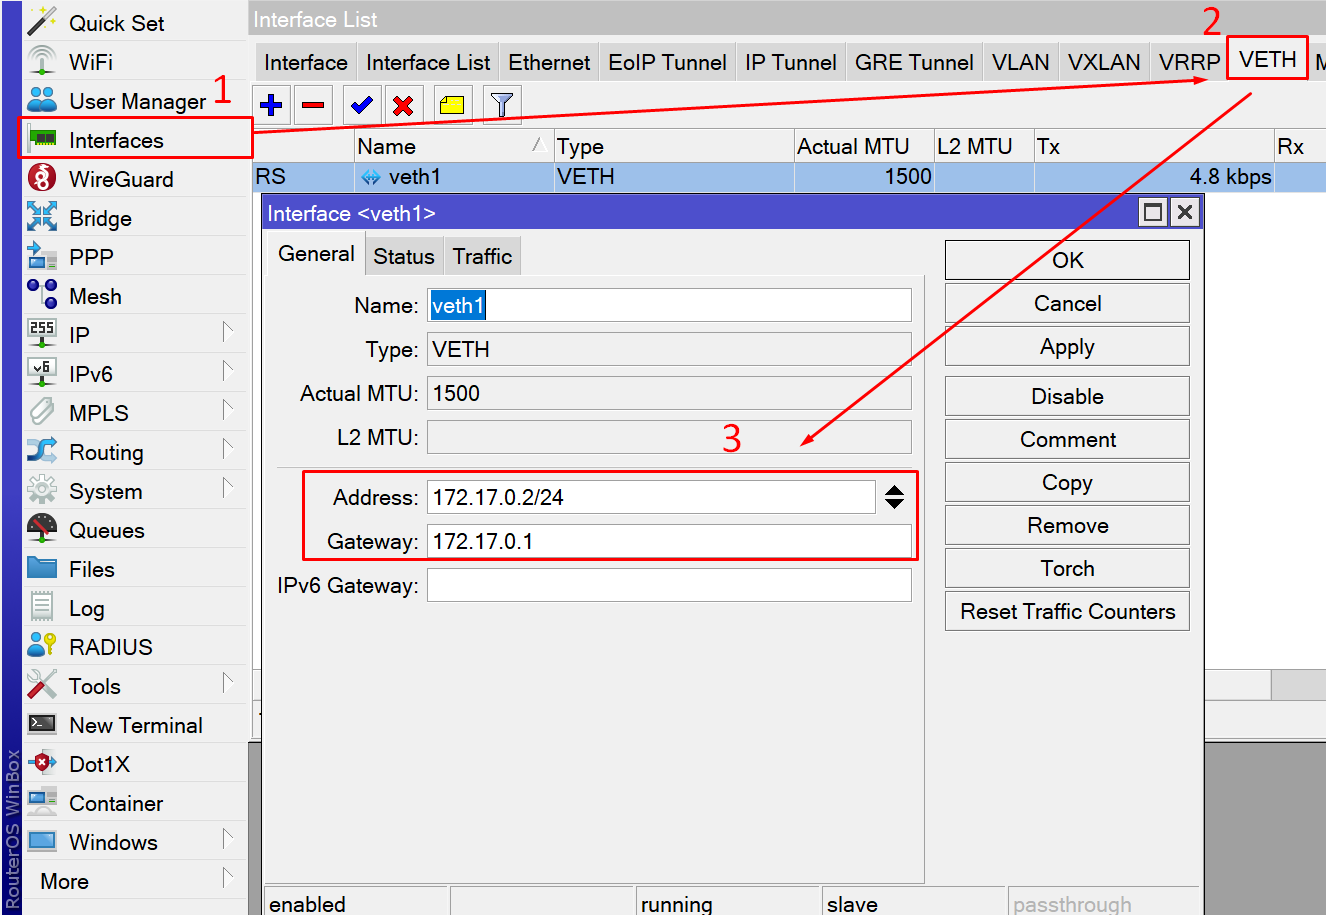Open Bridge icon in sidebar
The height and width of the screenshot is (915, 1326).
click(42, 217)
